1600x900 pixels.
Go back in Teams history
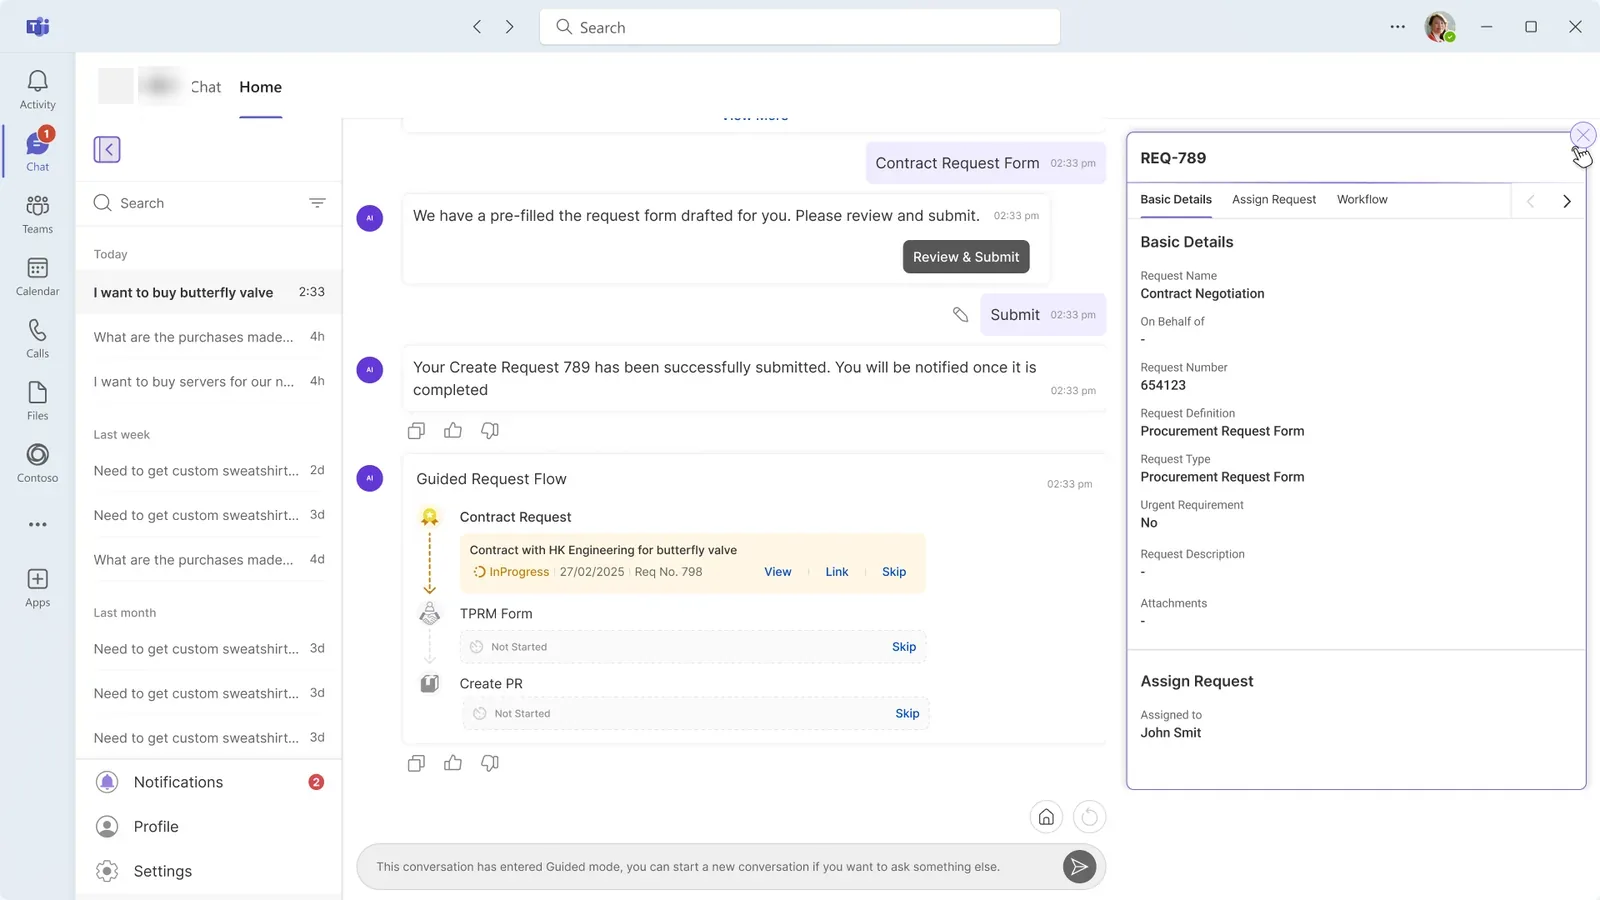click(x=477, y=27)
